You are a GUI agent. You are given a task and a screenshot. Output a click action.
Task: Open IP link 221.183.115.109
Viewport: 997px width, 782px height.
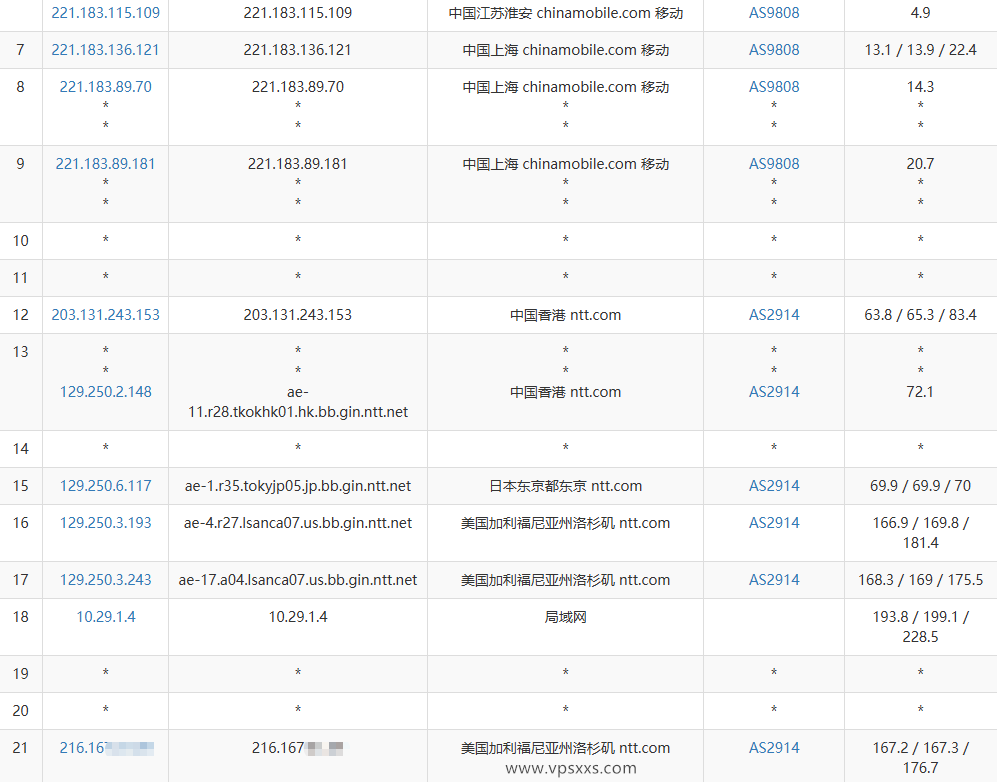[106, 13]
